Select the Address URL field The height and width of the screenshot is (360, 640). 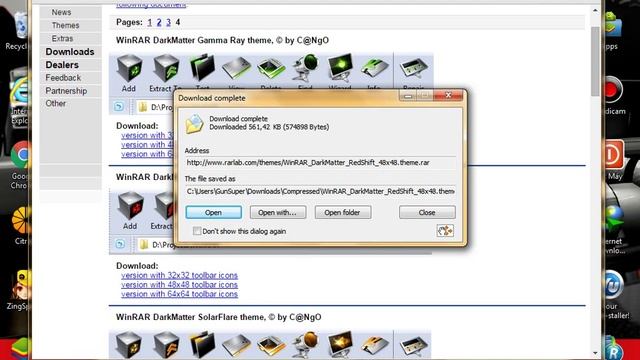click(x=320, y=162)
